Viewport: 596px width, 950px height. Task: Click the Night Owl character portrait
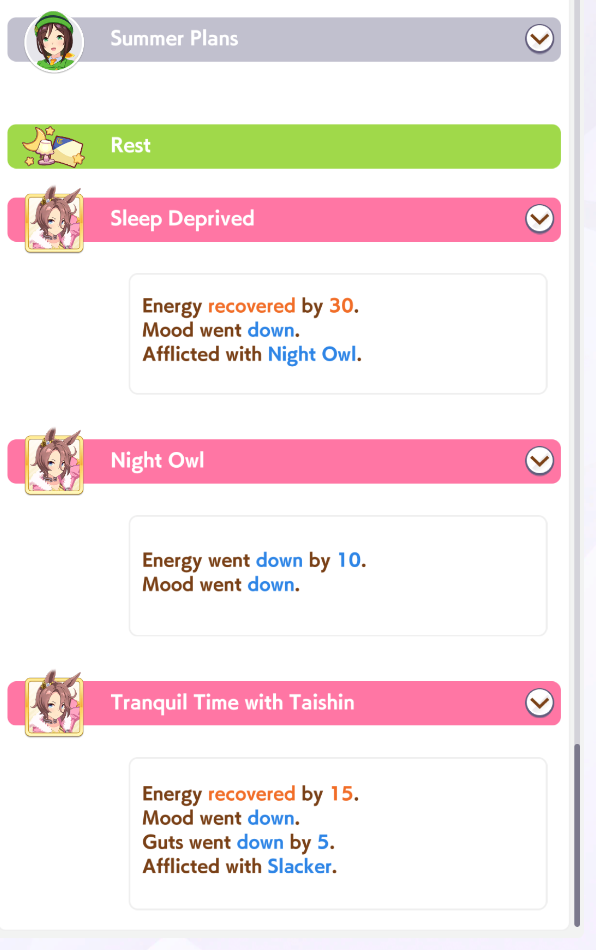point(54,462)
